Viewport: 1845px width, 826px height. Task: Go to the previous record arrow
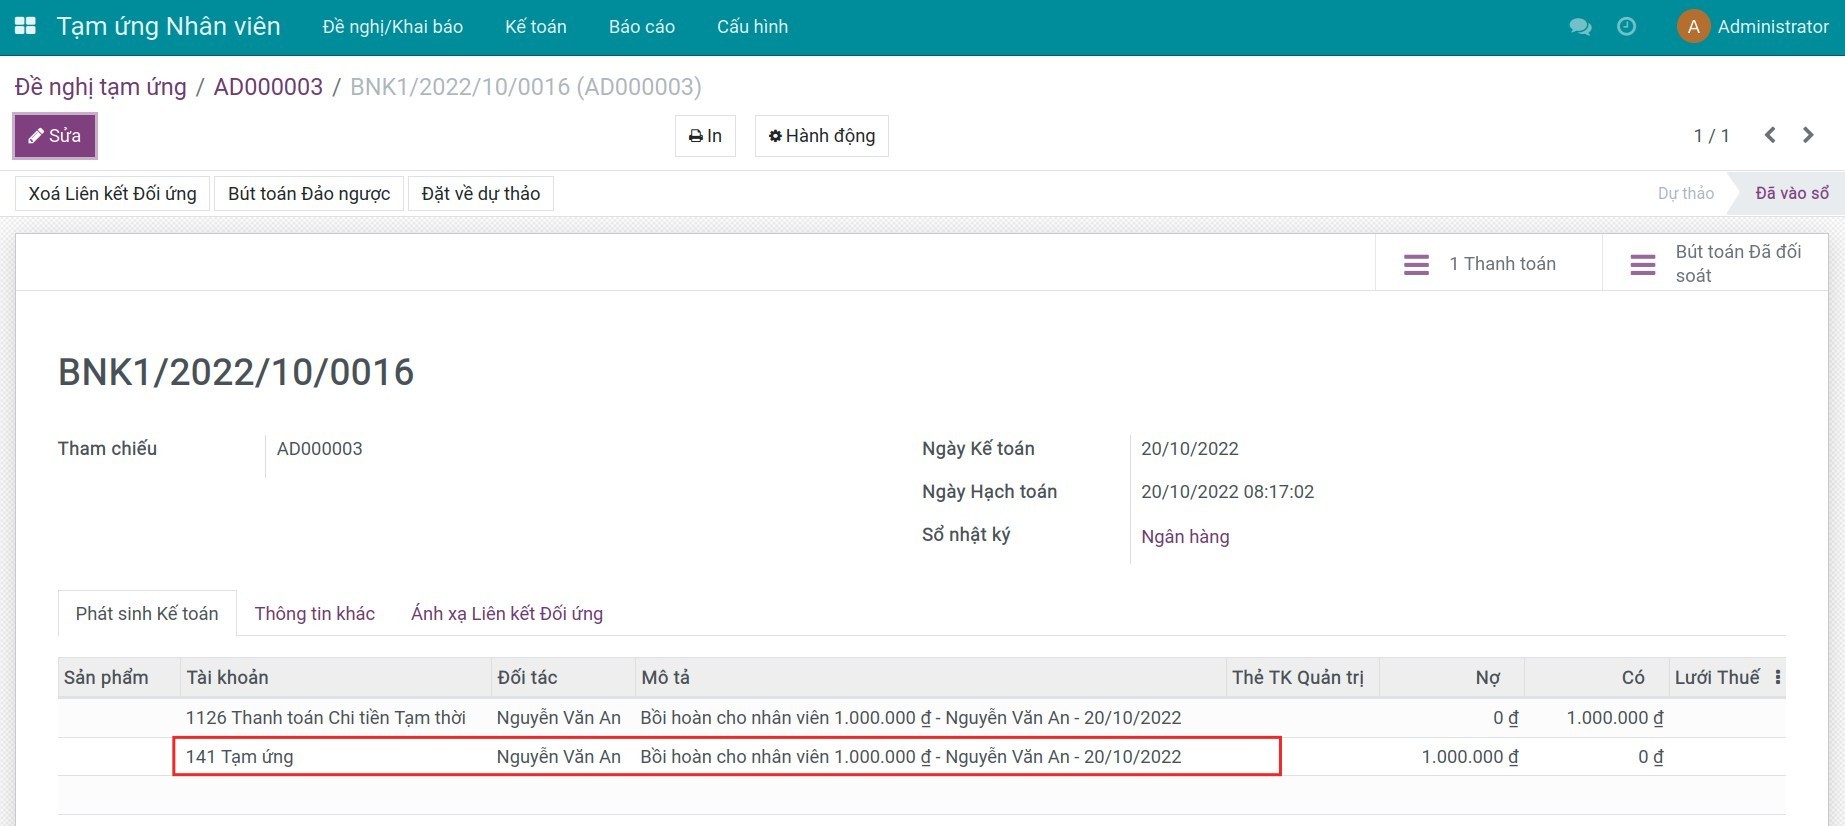1770,135
